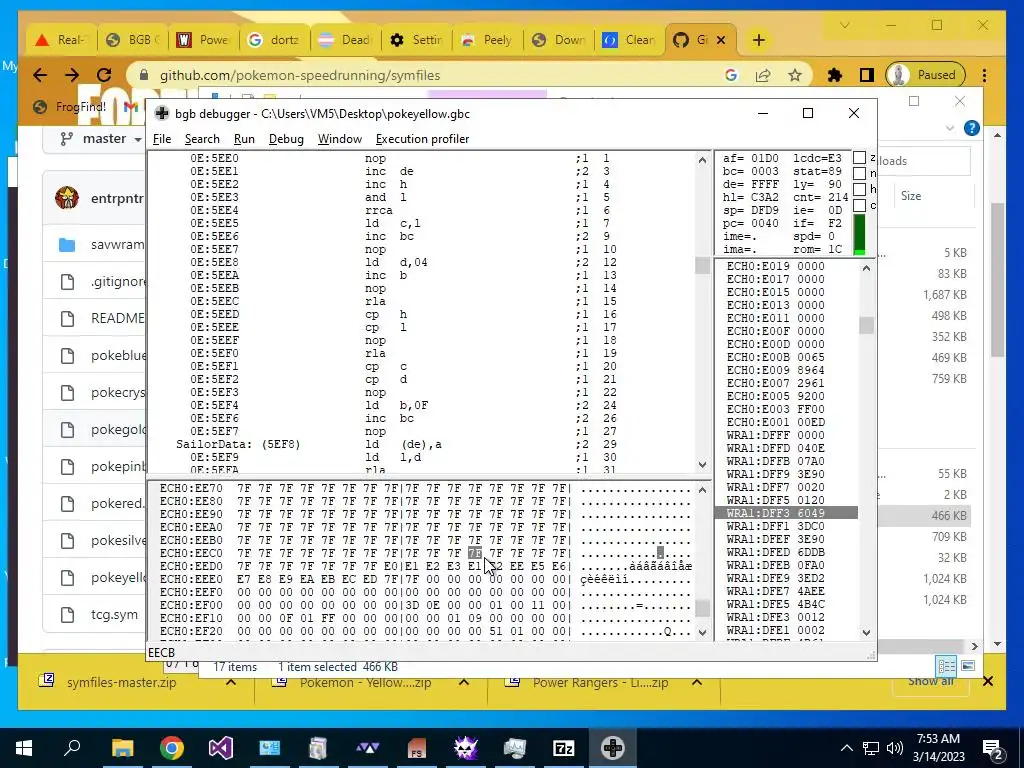Select the highlighted stack row WRA1:DFF3 6049
Screen dimensions: 1024x768
786,513
